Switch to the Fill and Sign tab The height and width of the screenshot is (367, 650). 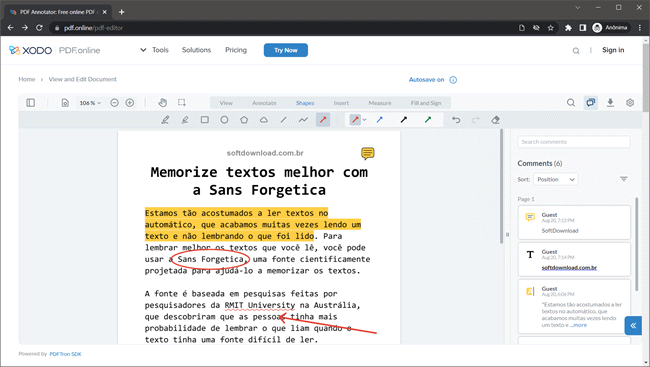[426, 103]
